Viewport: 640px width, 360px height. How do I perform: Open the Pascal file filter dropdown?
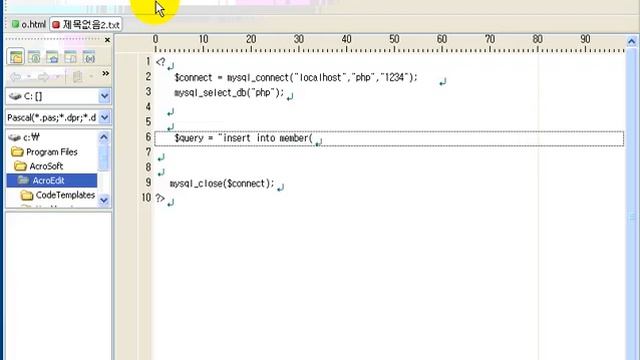tap(104, 118)
